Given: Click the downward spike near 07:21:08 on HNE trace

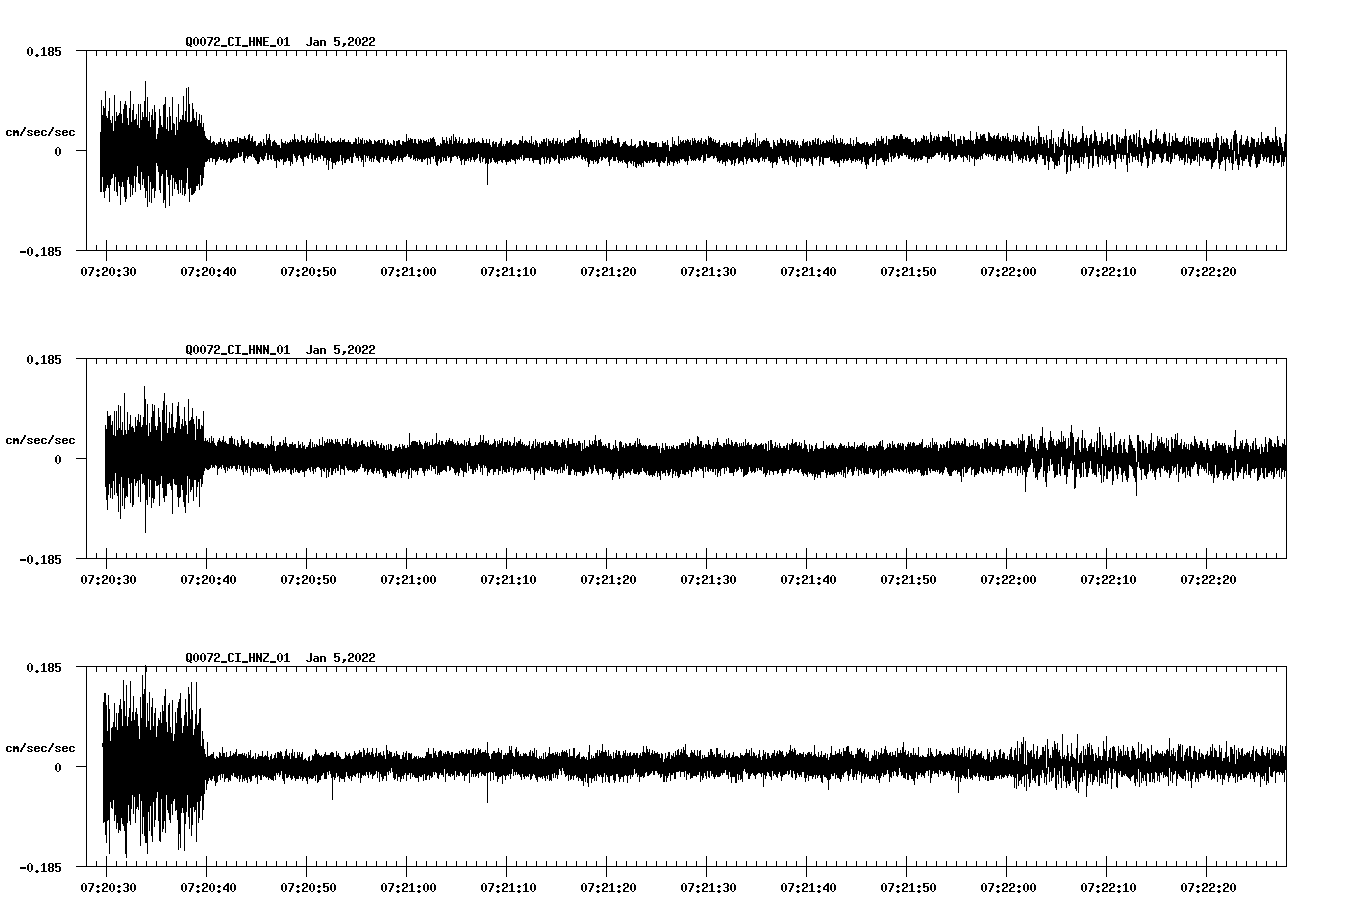Looking at the screenshot, I should click(487, 172).
